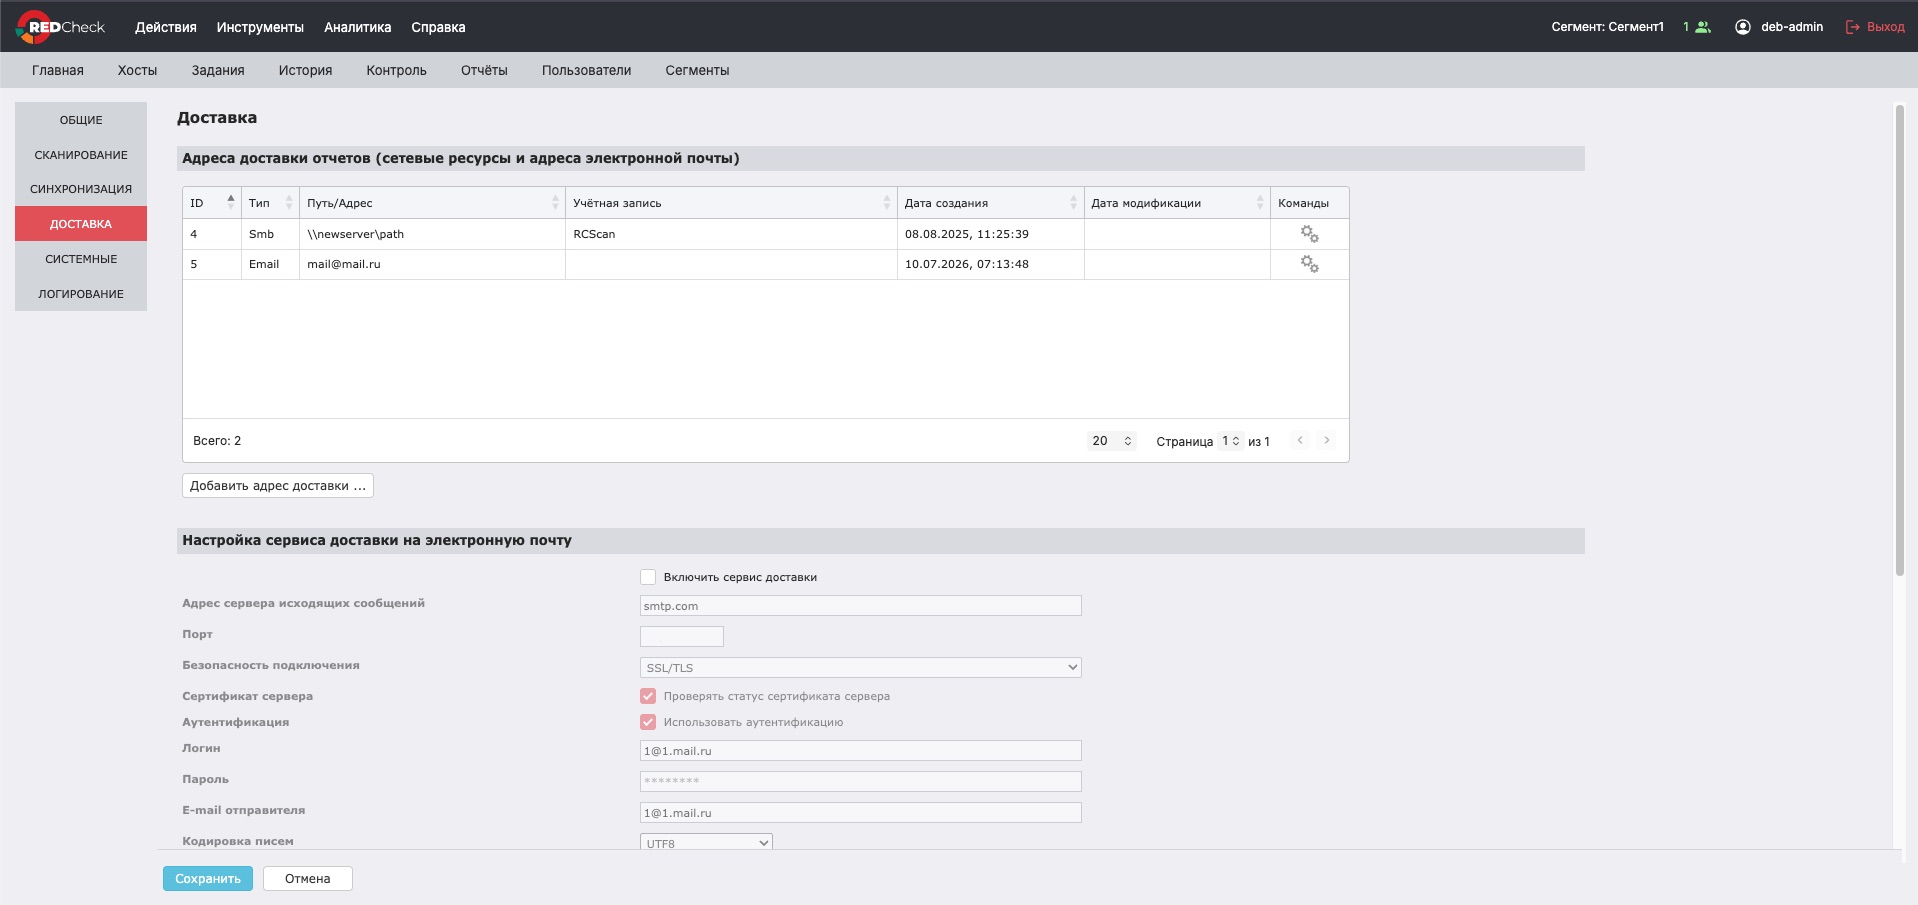Click the Сохранить button
1918x905 pixels.
tap(208, 879)
